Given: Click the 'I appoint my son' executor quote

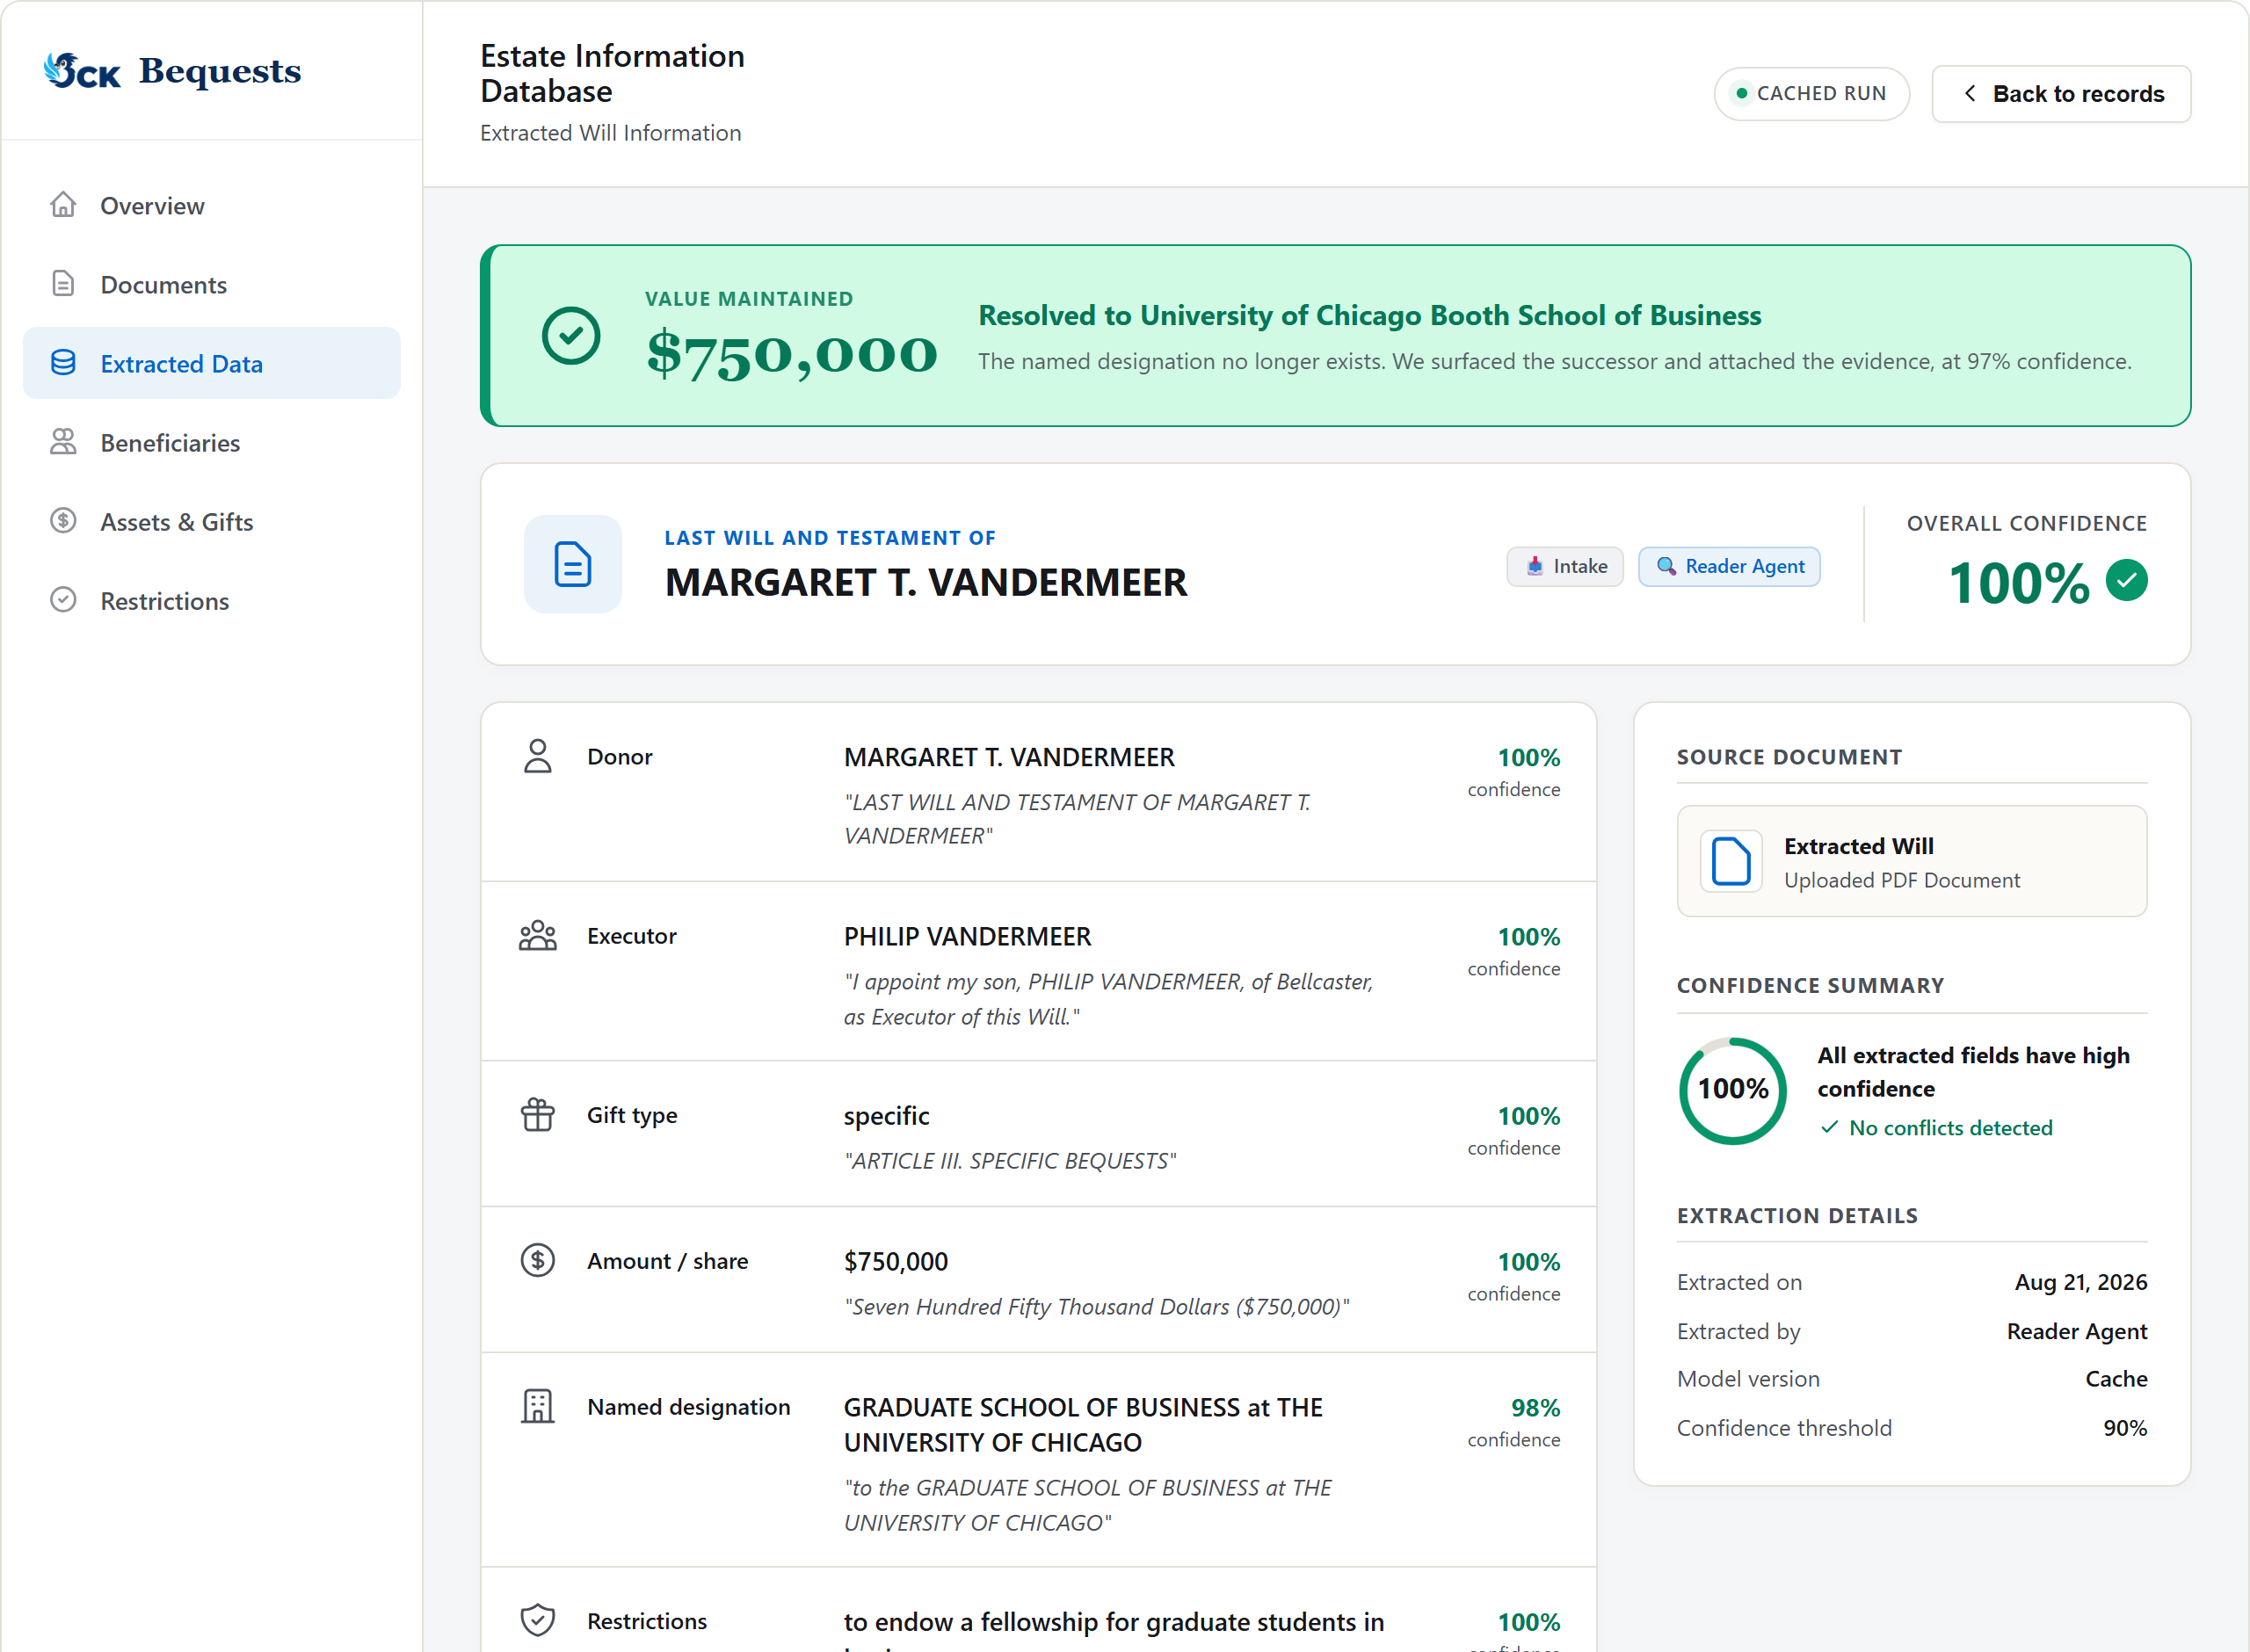Looking at the screenshot, I should [1108, 999].
